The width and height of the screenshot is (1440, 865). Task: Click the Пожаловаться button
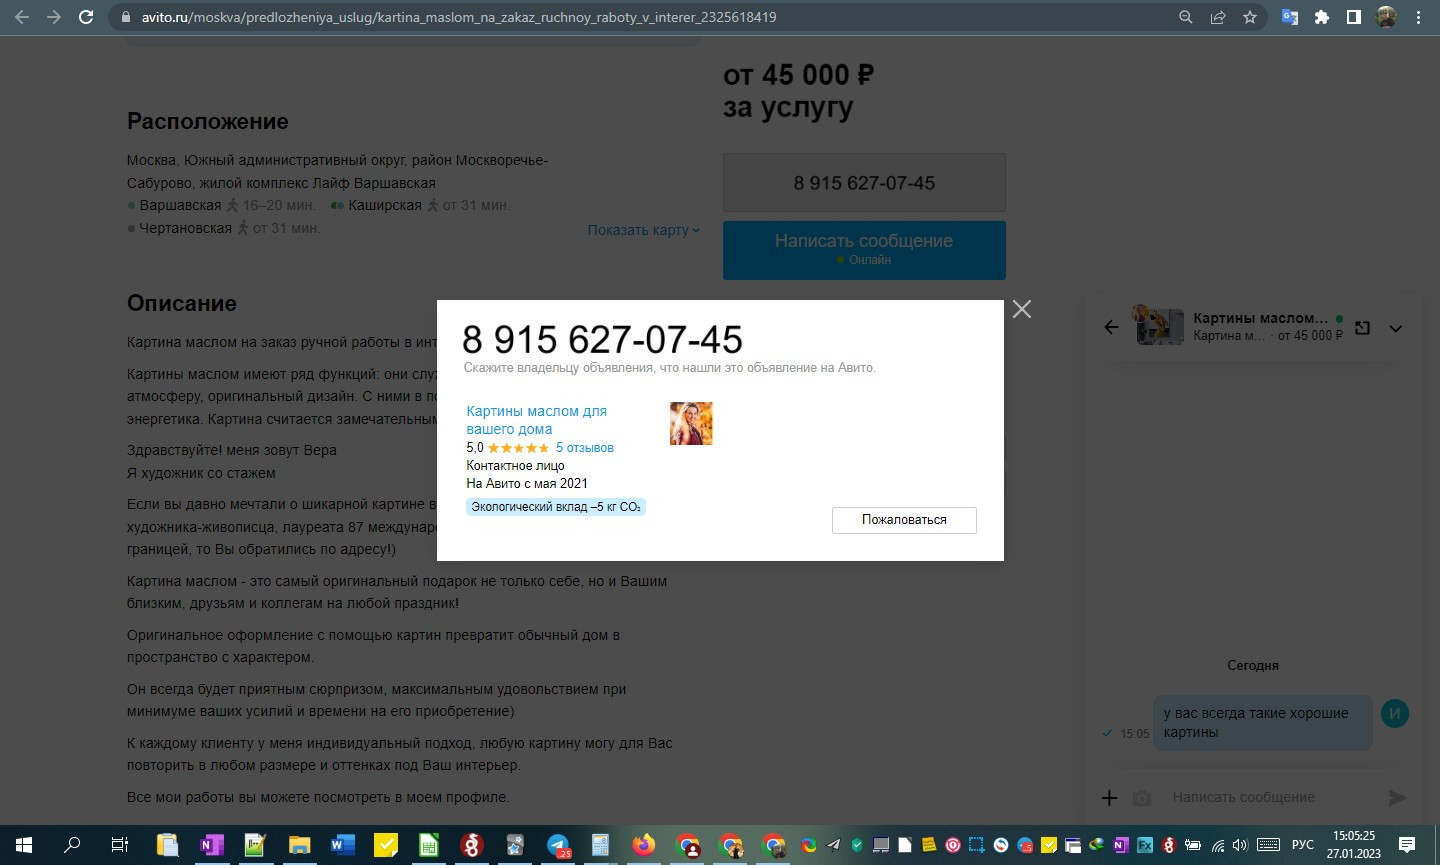(904, 520)
